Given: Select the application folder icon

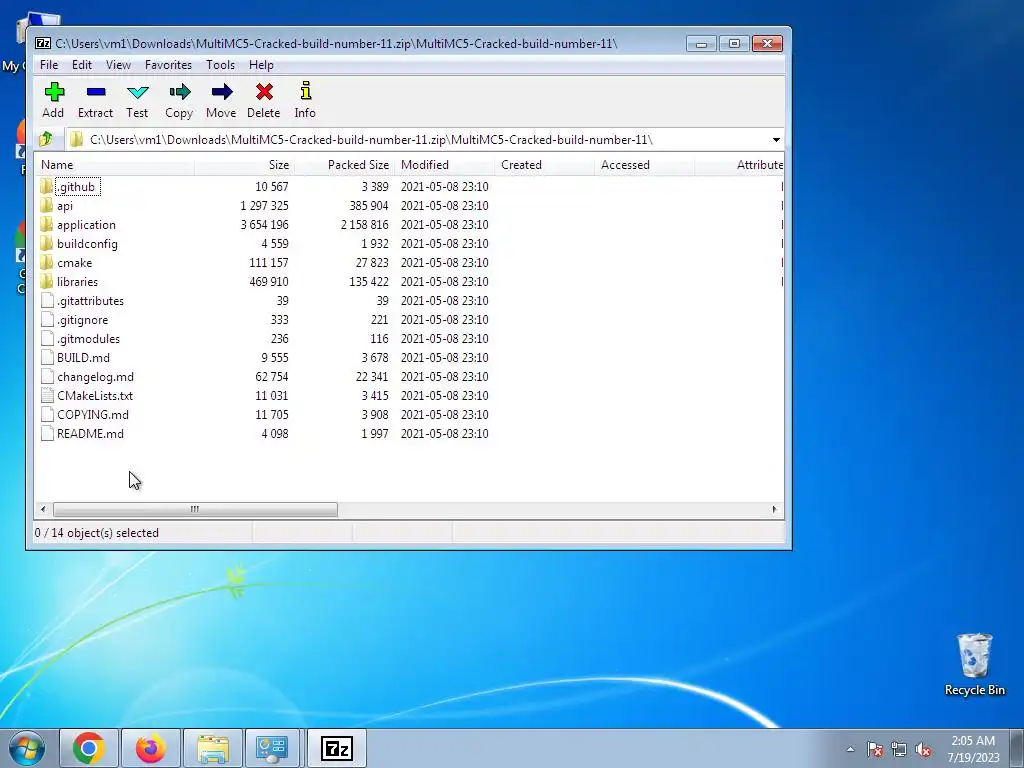Looking at the screenshot, I should coord(46,225).
